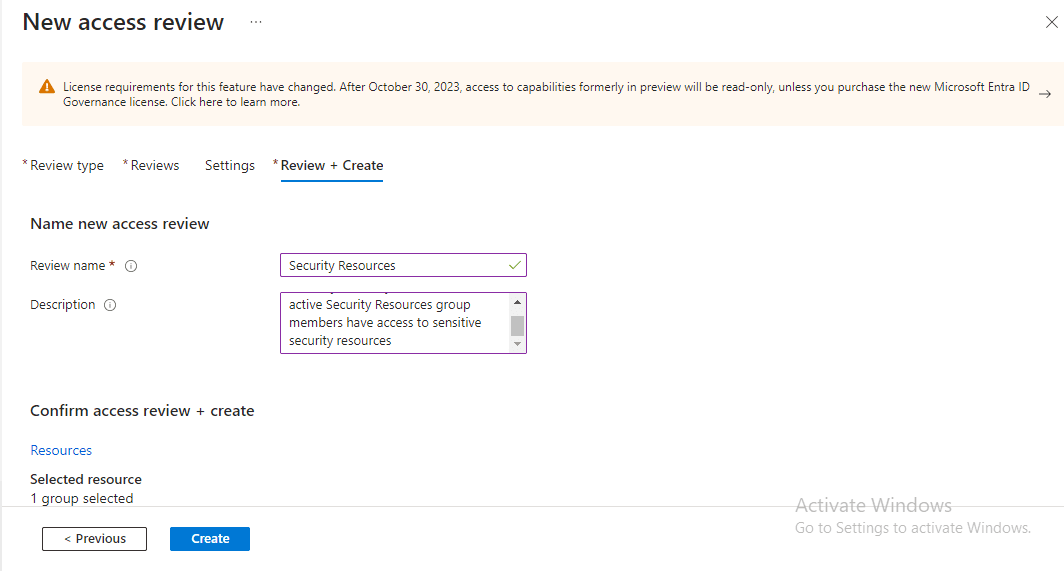
Task: Go to the Reviews tab
Action: (154, 166)
